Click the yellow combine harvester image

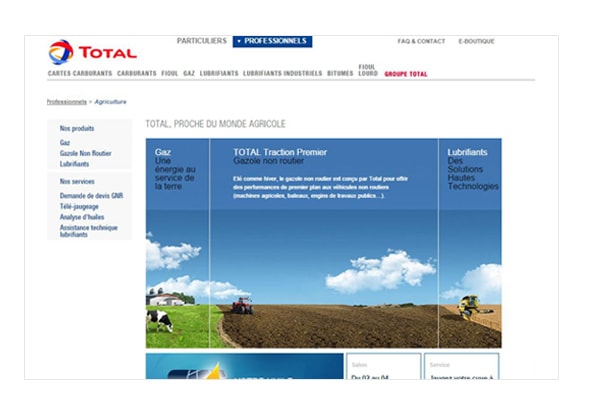[474, 306]
